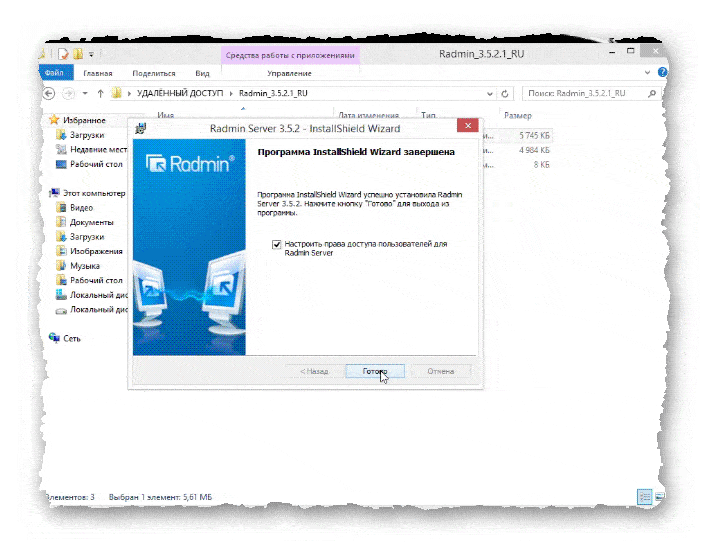
Task: Open the Файл tab in Explorer
Action: pos(54,73)
